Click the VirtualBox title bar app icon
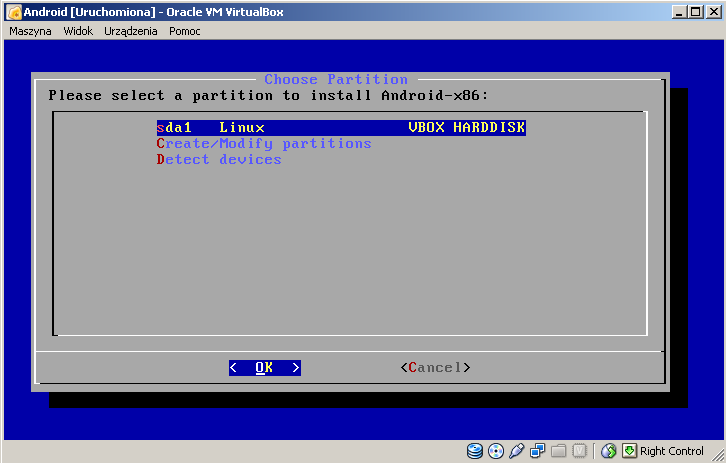This screenshot has height=463, width=726. pos(14,12)
